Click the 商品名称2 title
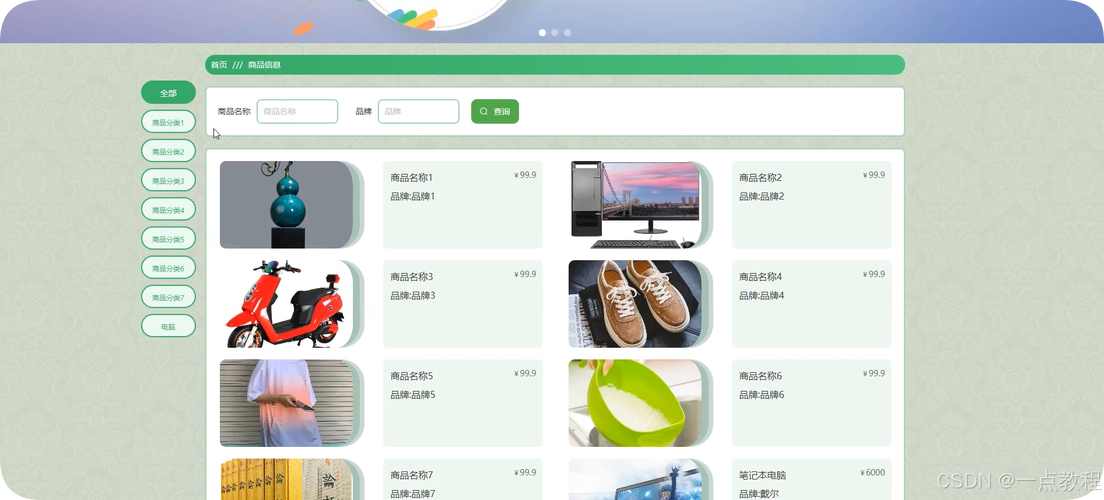The image size is (1104, 500). (x=760, y=177)
